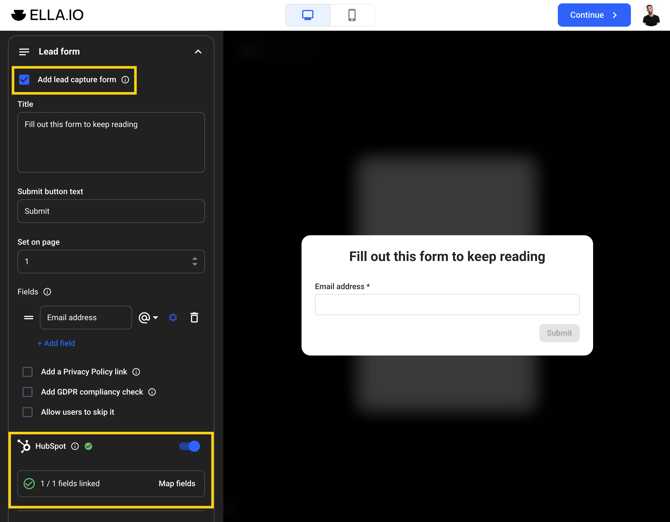Open Map fields
670x522 pixels.
177,484
